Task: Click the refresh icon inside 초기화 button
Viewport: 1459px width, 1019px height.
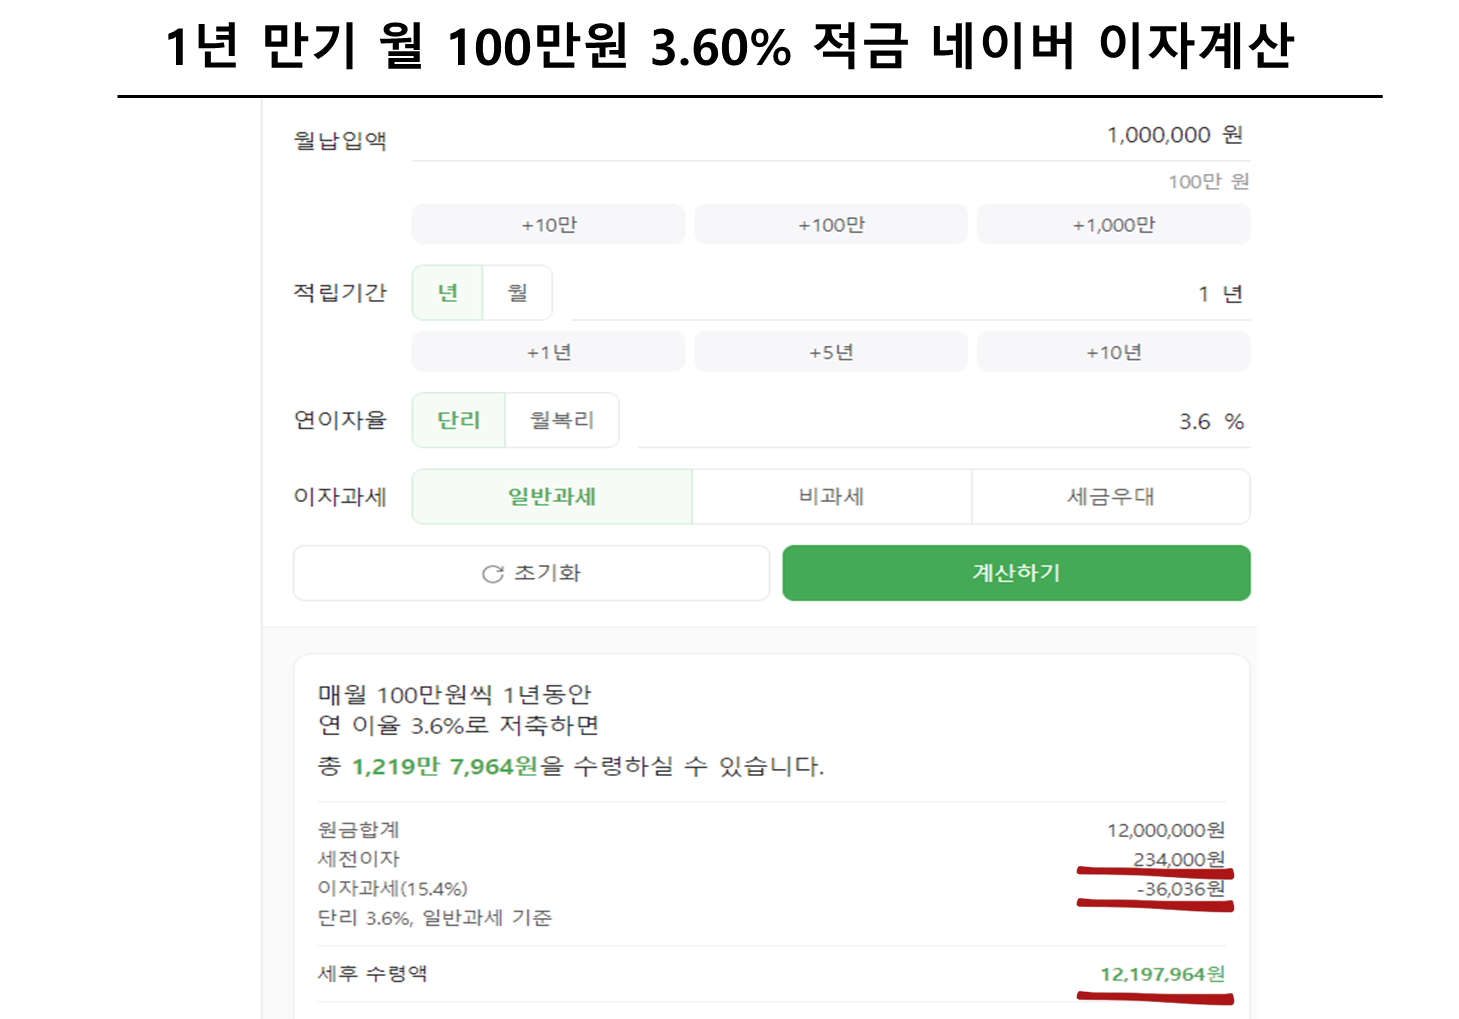Action: pyautogui.click(x=492, y=573)
